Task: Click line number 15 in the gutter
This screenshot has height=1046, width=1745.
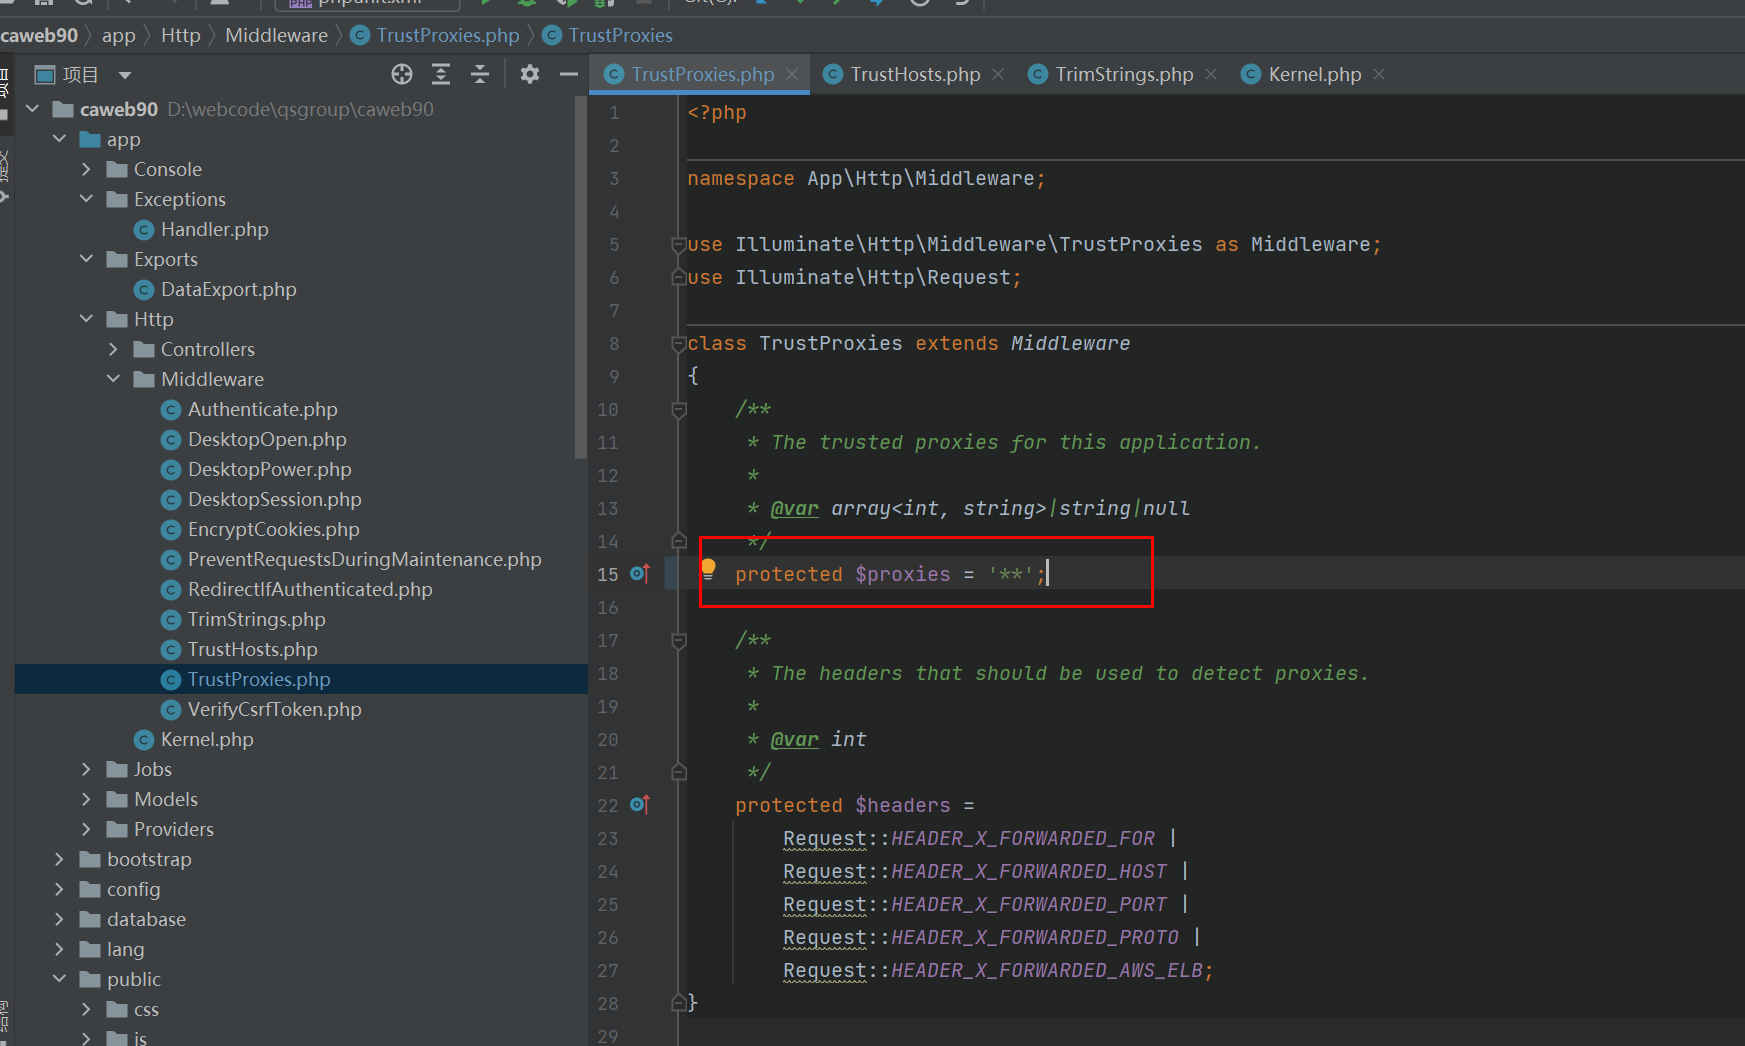Action: [x=608, y=574]
